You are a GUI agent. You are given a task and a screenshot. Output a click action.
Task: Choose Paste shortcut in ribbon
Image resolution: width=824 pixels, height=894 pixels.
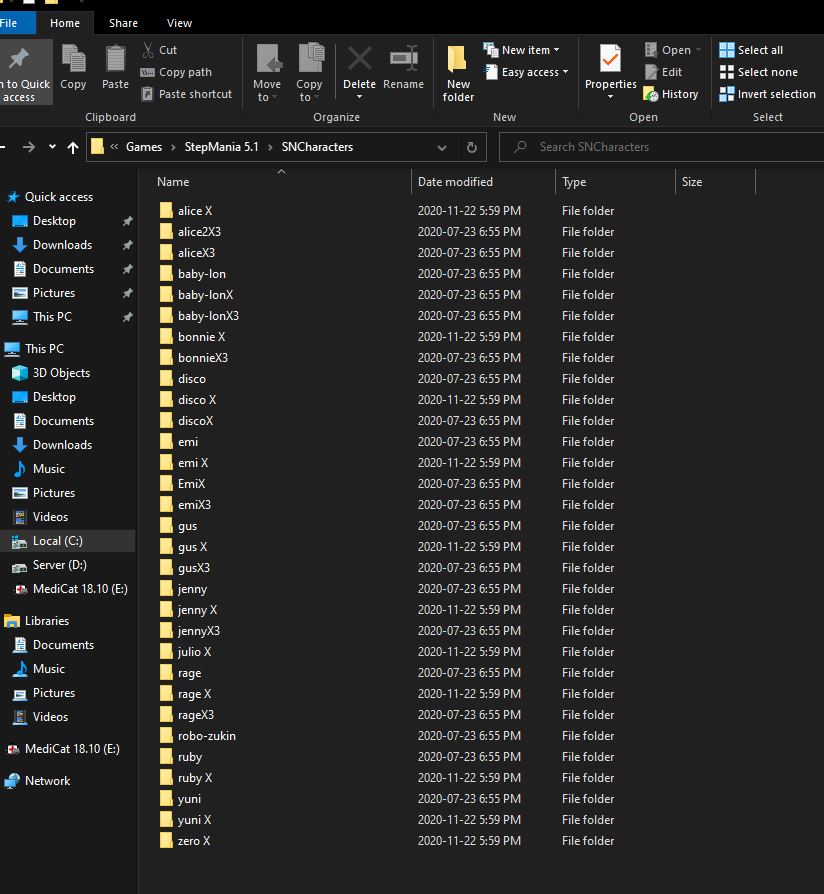click(186, 94)
